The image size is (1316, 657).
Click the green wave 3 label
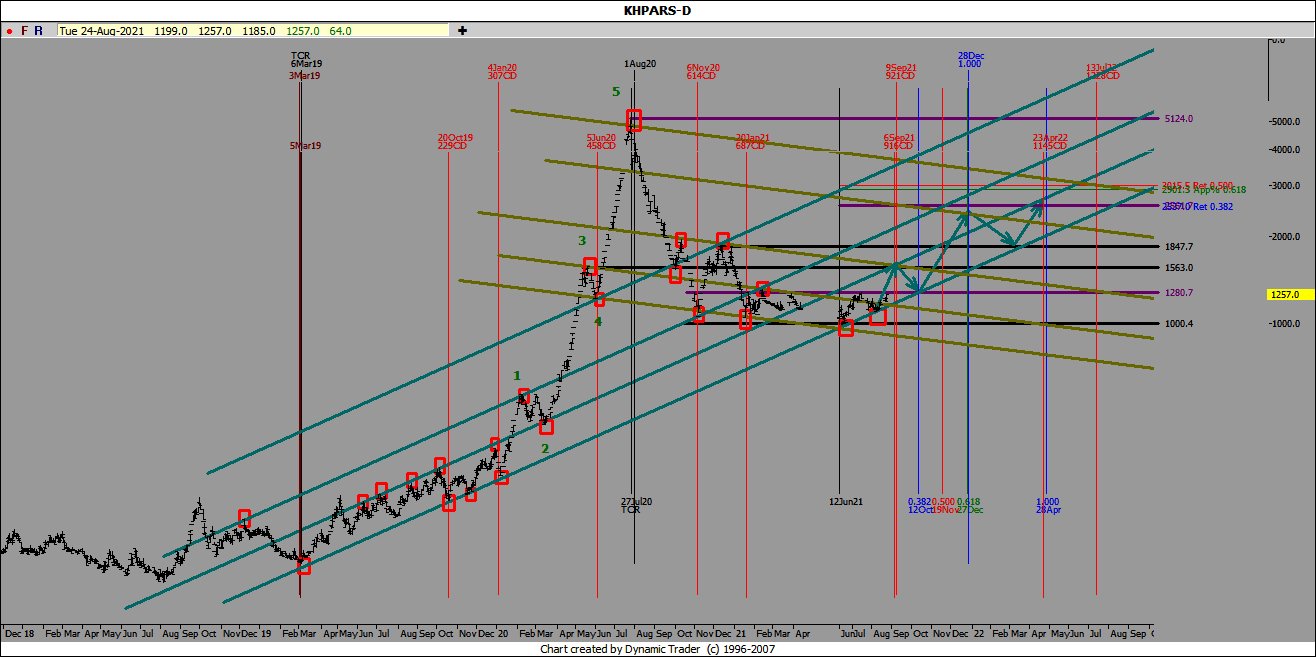581,241
